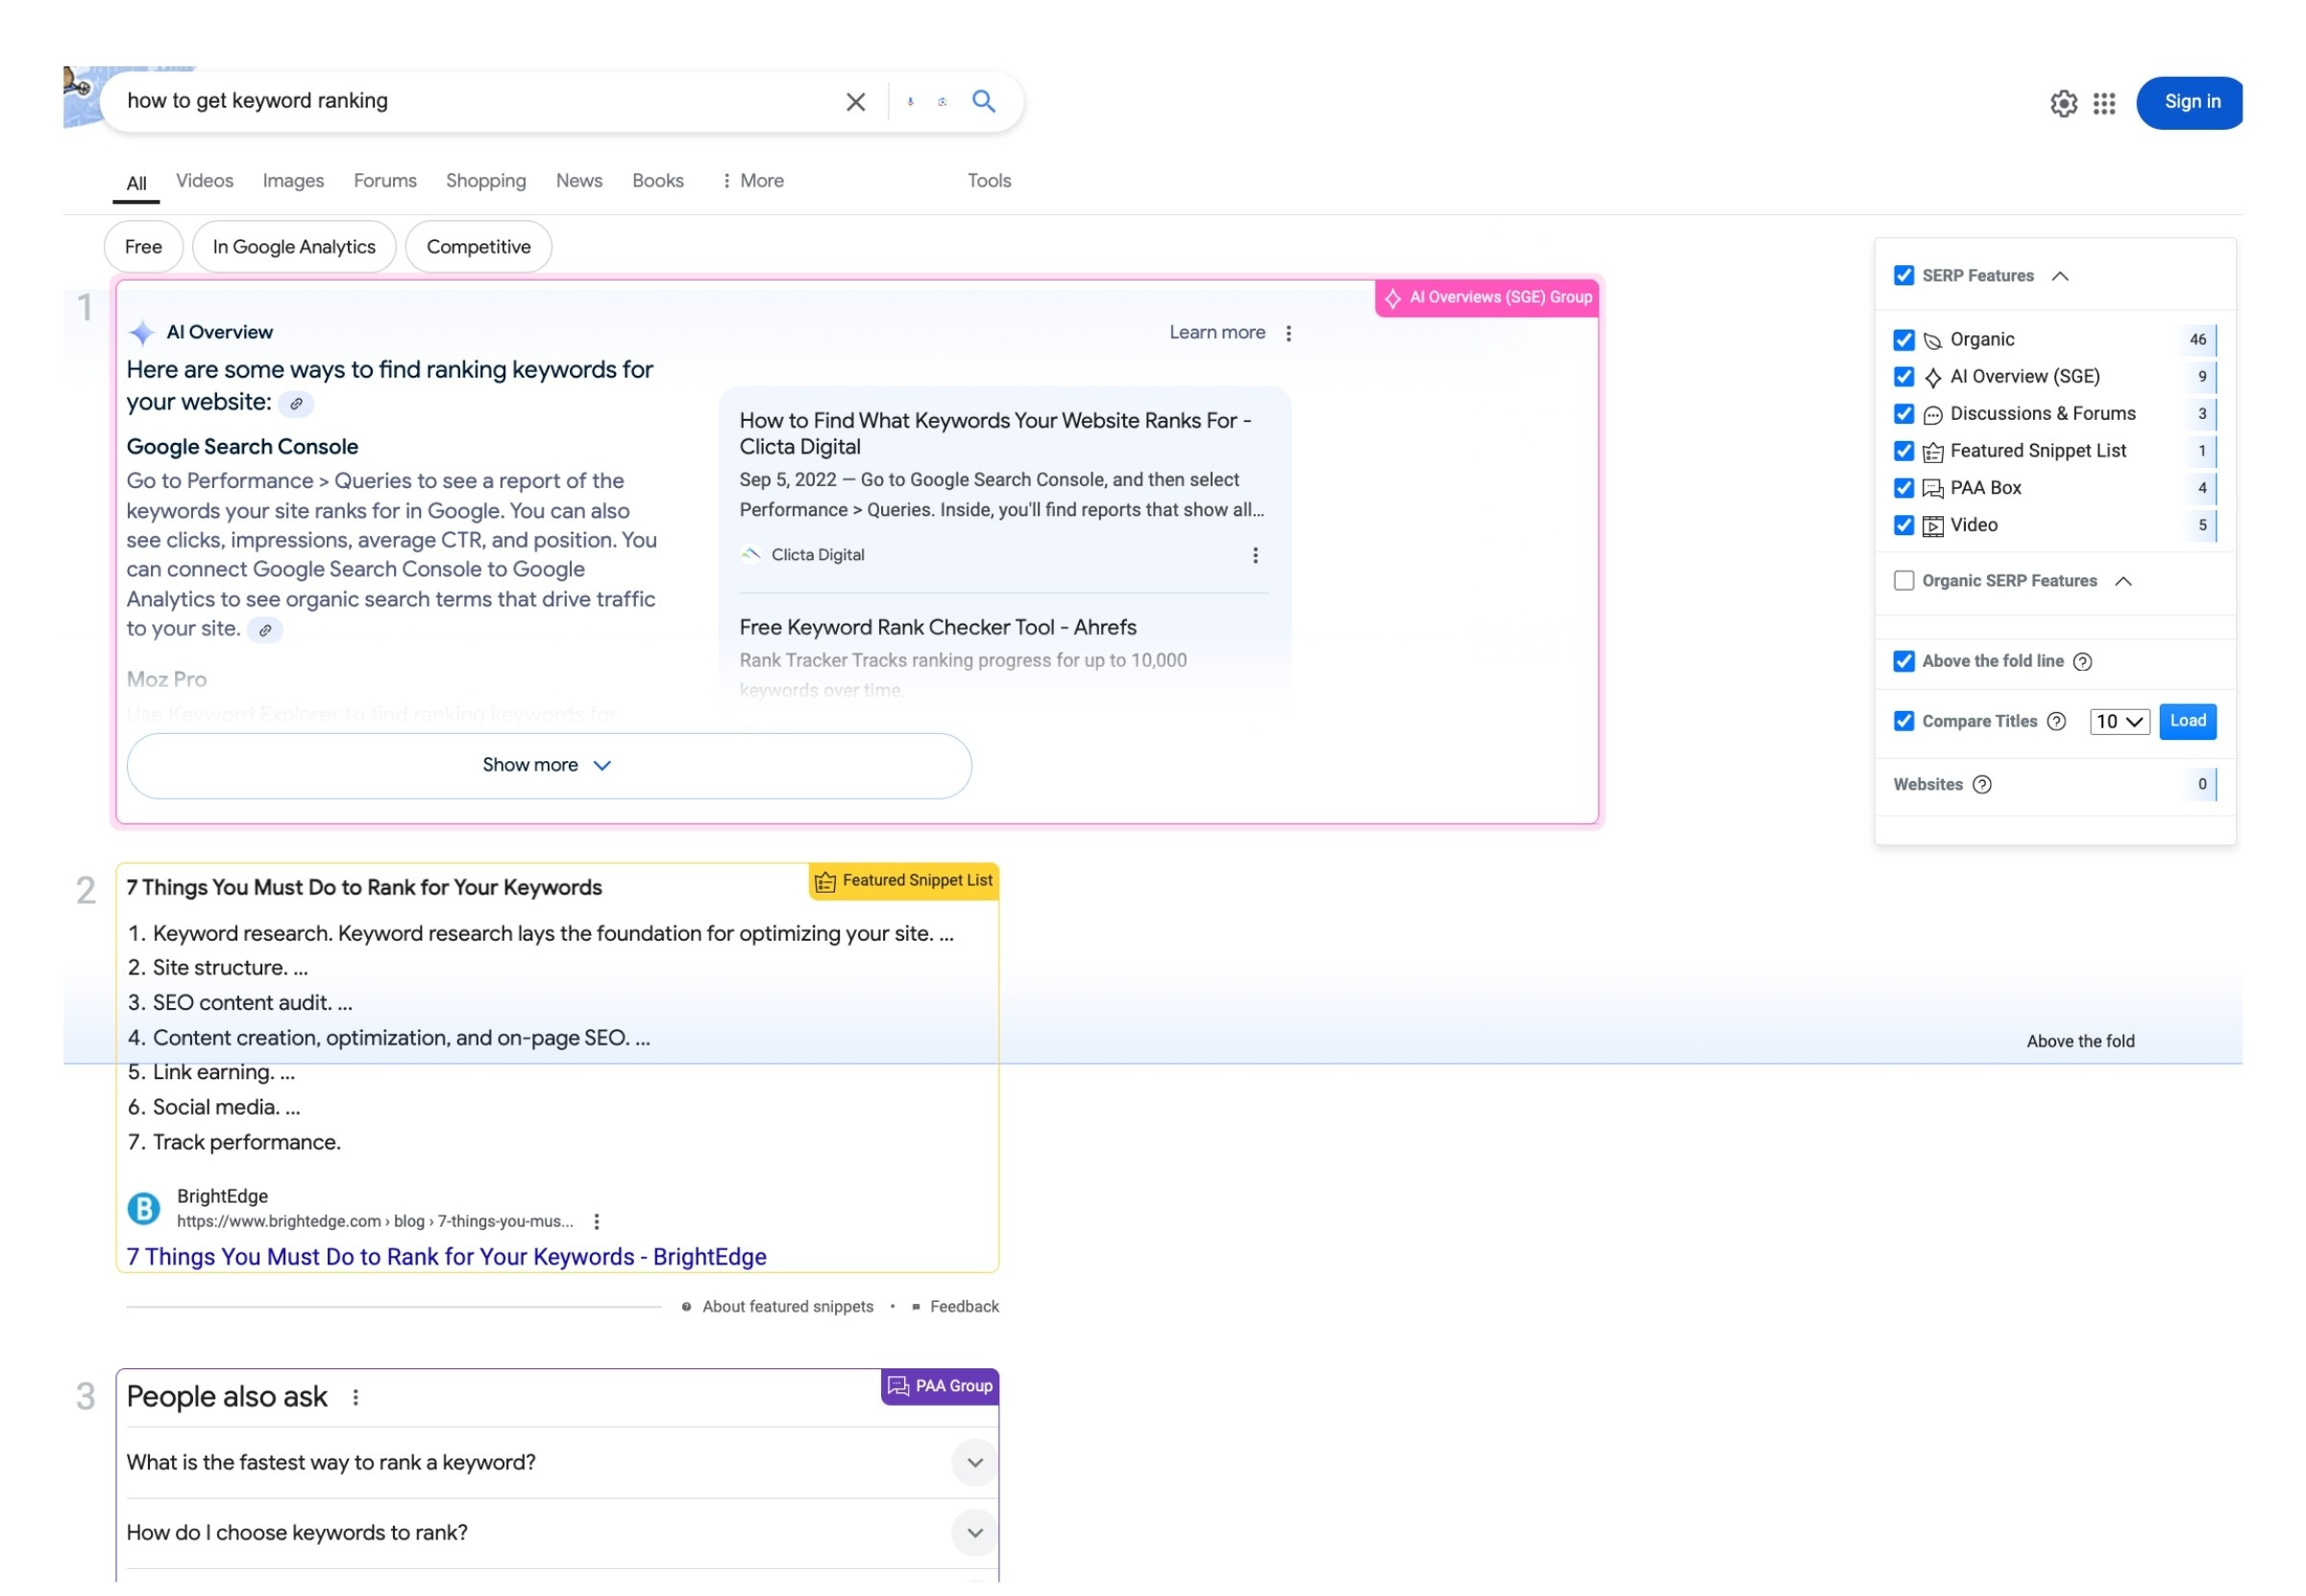This screenshot has height=1596, width=2306.
Task: Collapse the Organic SERP Features chevron
Action: [2123, 581]
